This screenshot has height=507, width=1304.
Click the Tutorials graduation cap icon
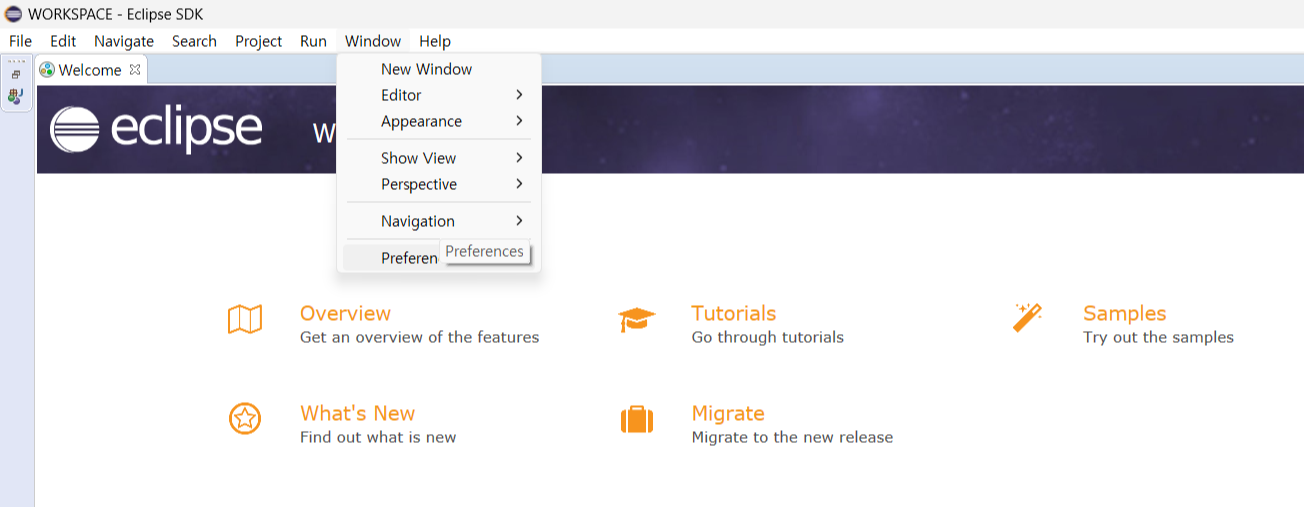coord(637,320)
